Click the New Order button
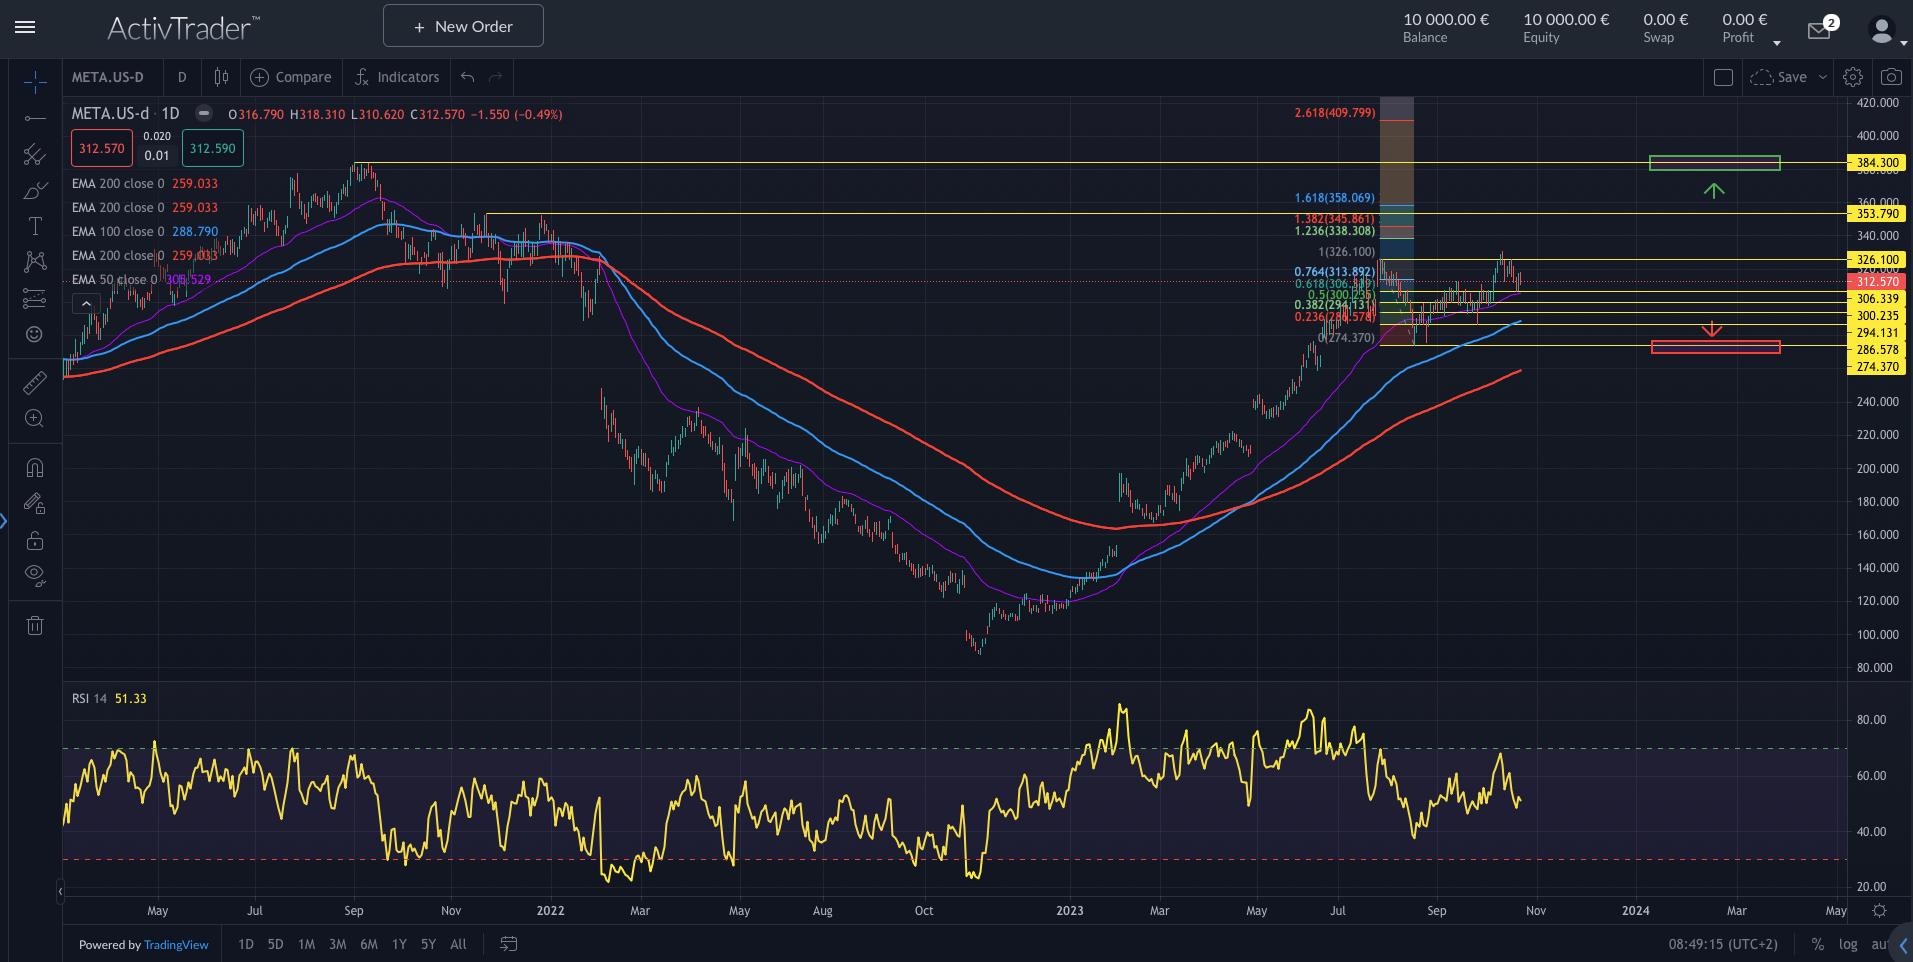 (x=463, y=26)
